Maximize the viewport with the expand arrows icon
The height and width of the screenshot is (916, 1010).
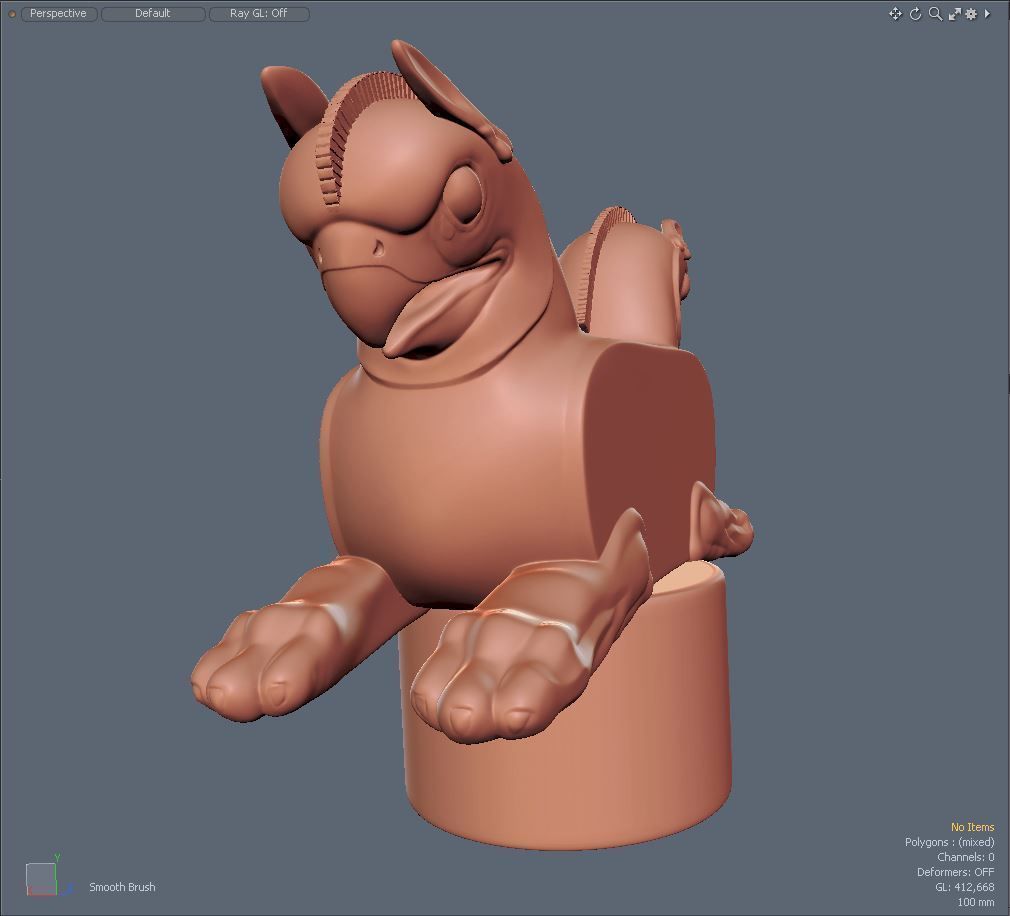(x=955, y=14)
